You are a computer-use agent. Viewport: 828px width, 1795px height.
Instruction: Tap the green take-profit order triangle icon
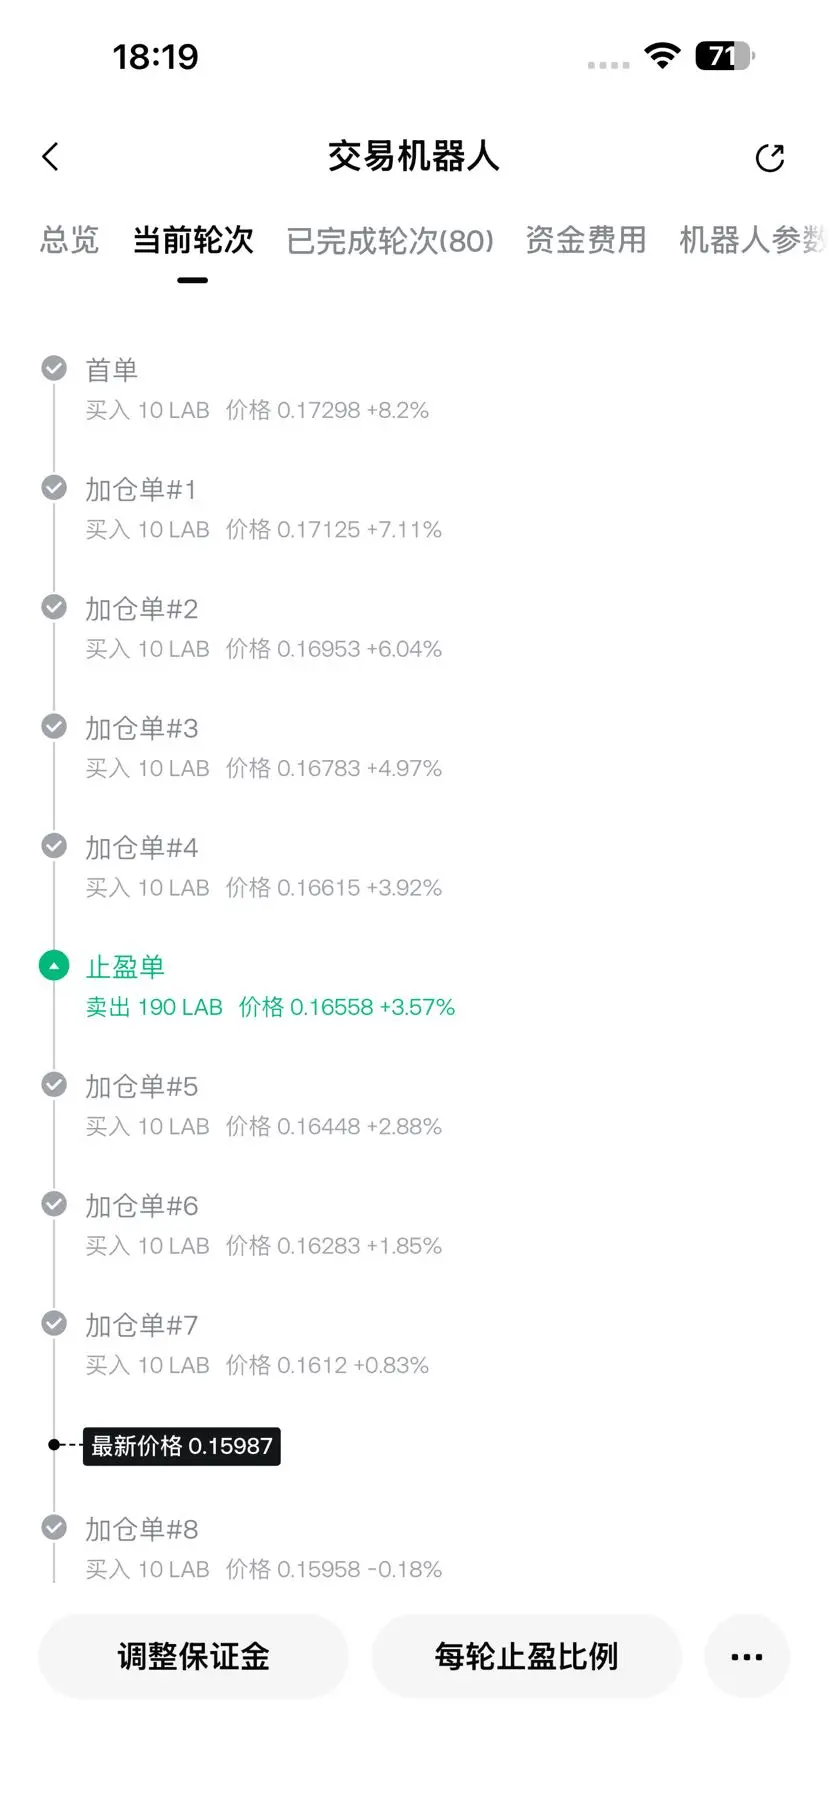click(54, 966)
